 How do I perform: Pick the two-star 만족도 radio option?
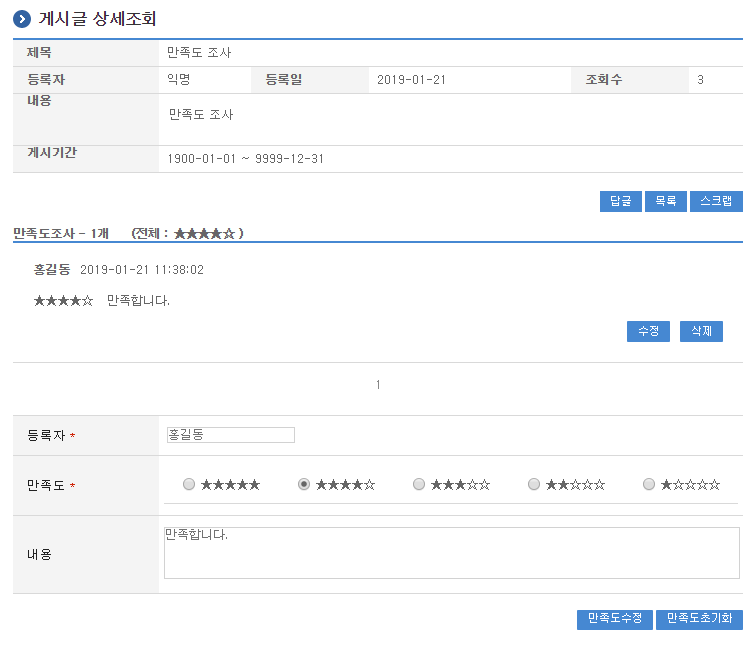click(534, 484)
